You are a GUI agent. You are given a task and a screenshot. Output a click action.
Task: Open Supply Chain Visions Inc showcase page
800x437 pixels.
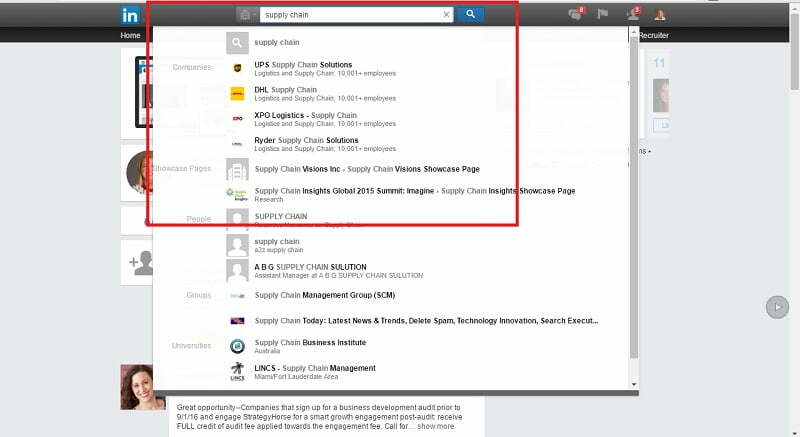[x=367, y=169]
